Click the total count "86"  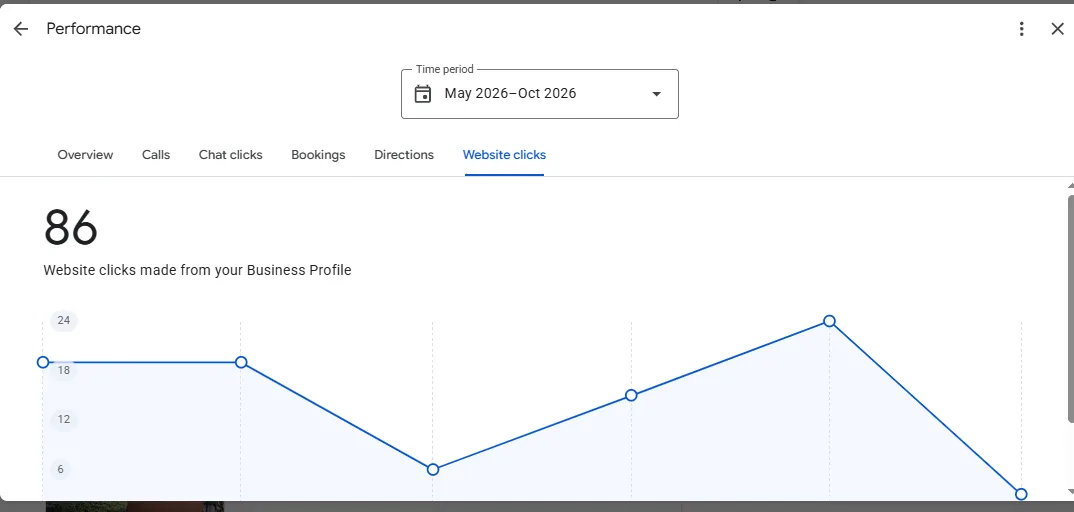tap(71, 228)
